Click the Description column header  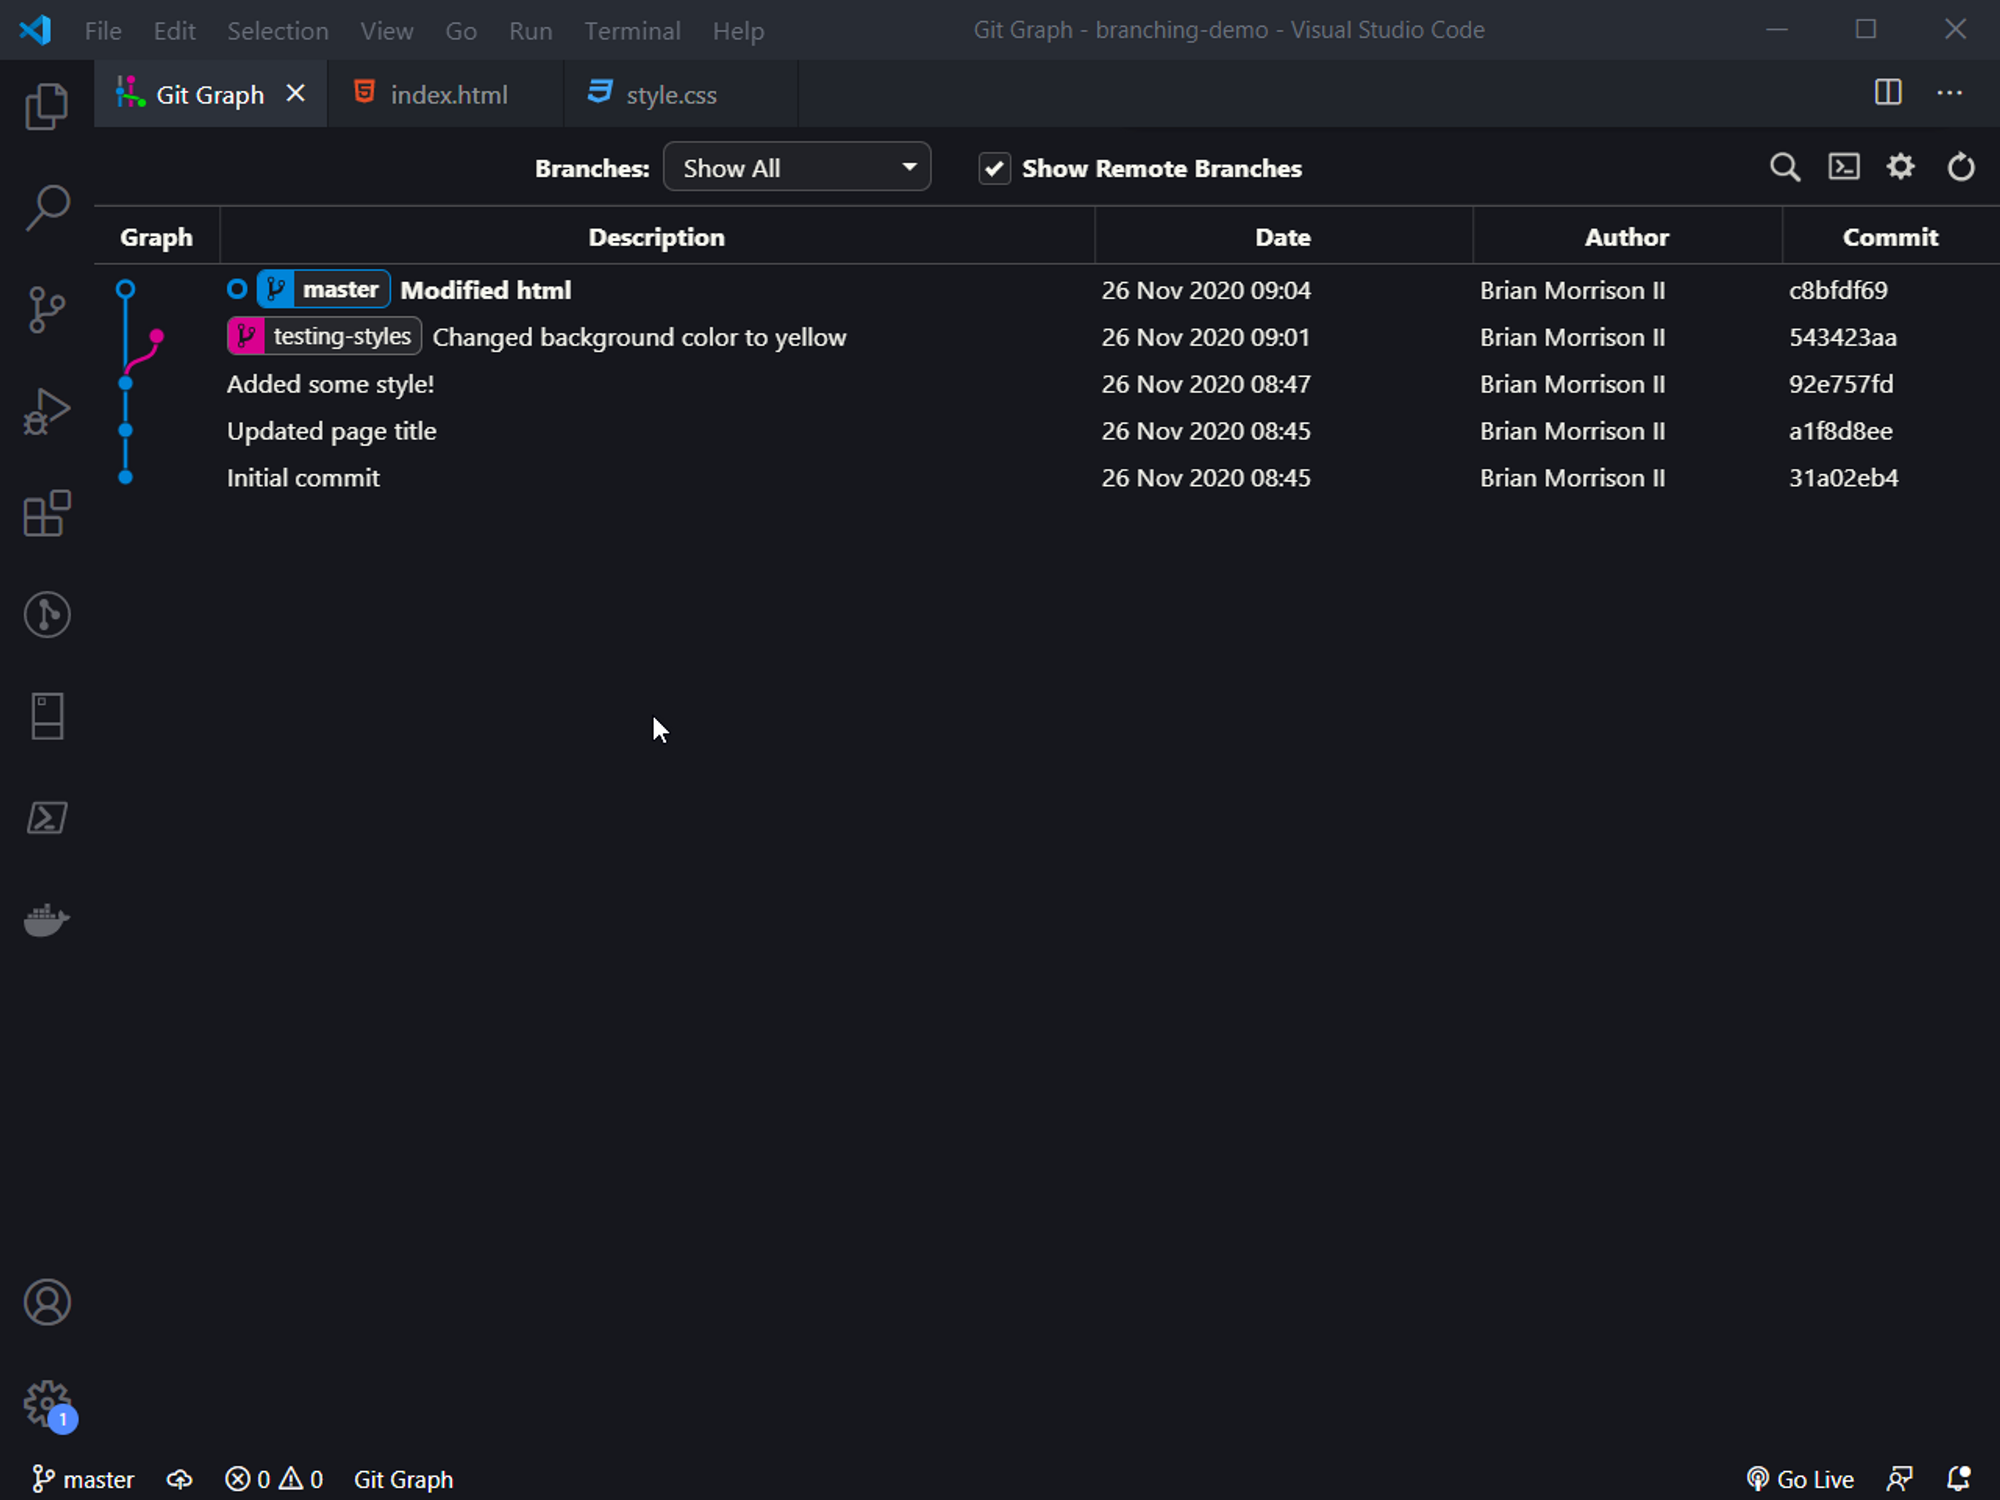tap(656, 237)
